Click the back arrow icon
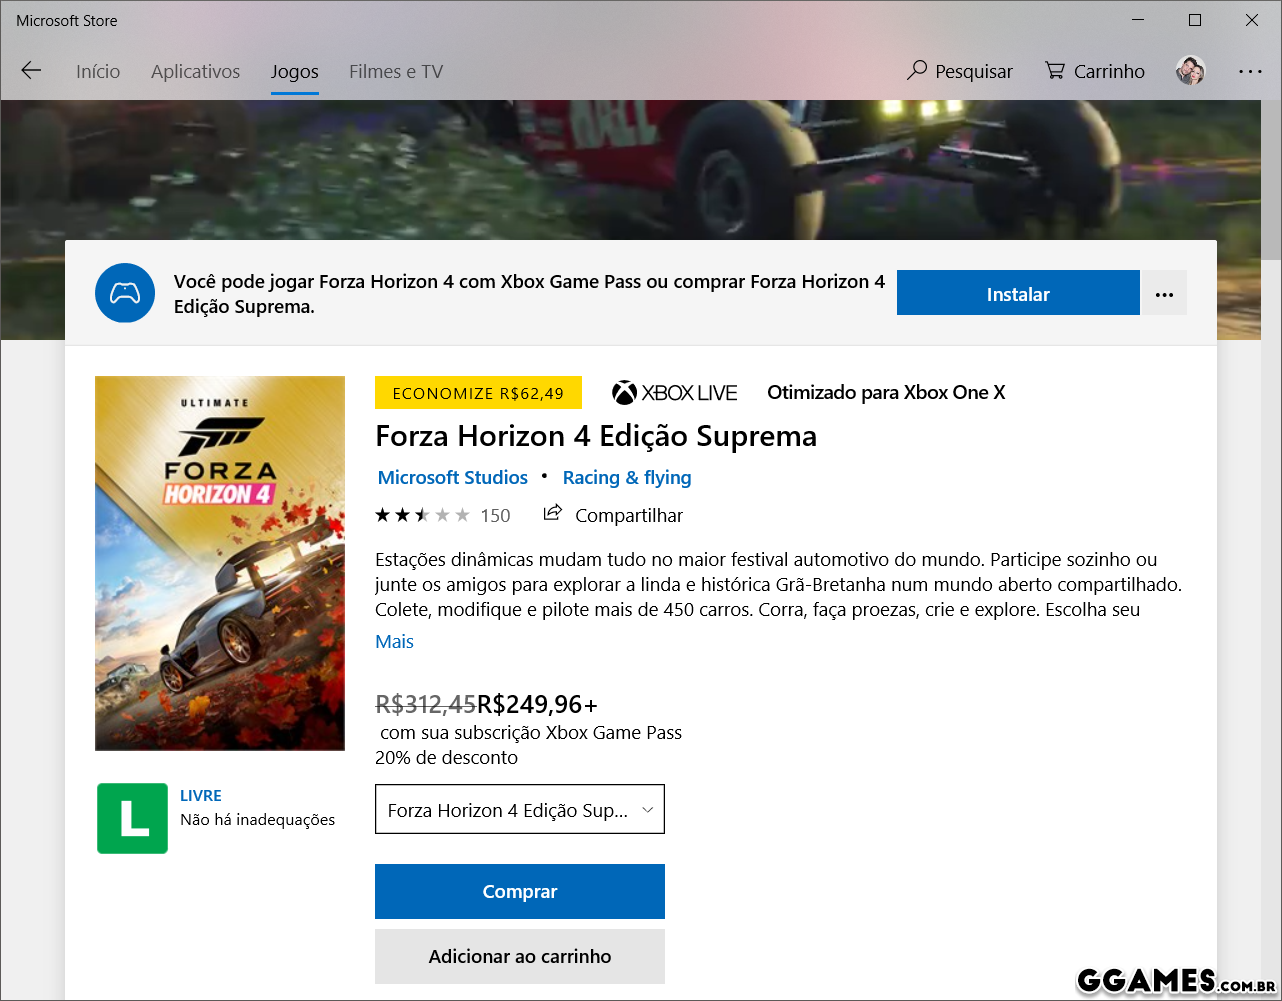1282x1001 pixels. coord(31,71)
